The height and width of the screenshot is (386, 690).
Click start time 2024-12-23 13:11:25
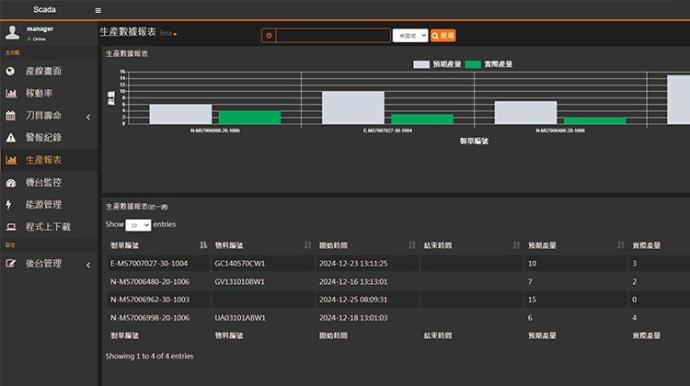pyautogui.click(x=353, y=263)
